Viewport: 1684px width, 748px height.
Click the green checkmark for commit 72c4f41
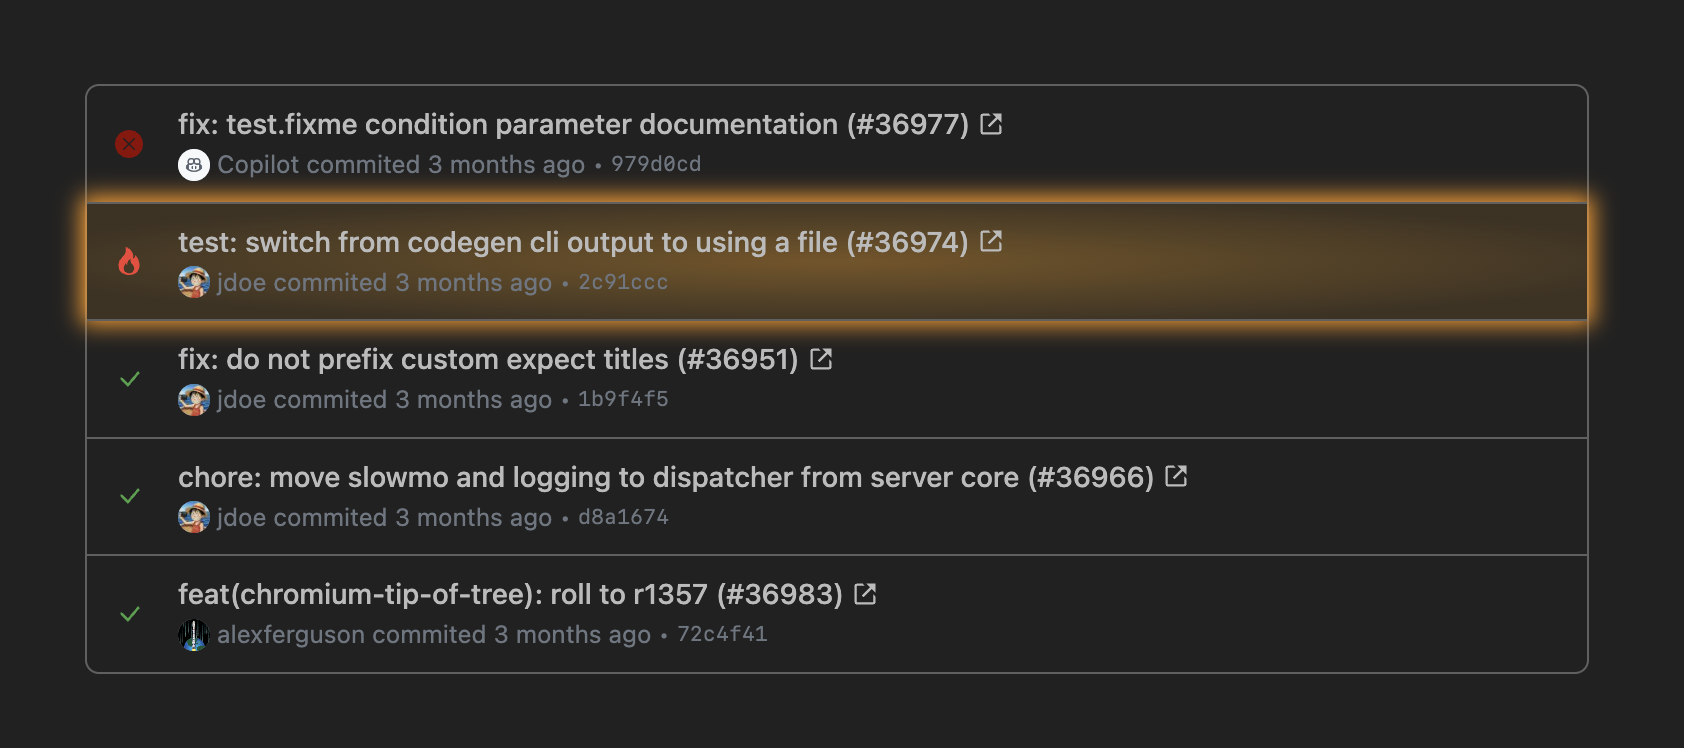click(130, 614)
